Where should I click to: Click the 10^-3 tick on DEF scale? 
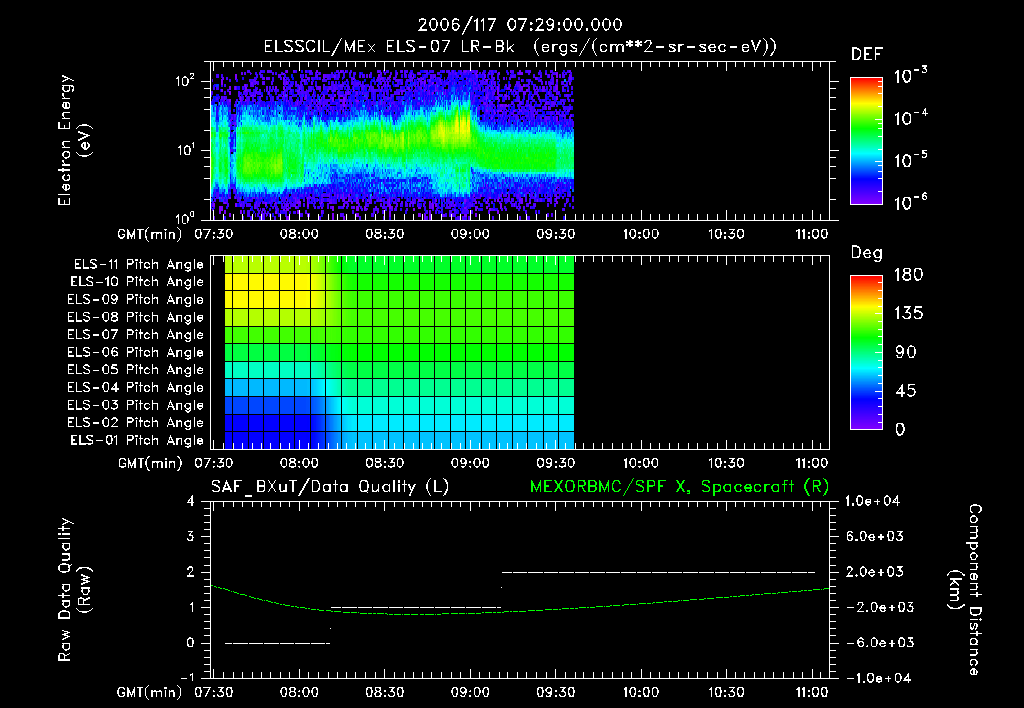[910, 76]
